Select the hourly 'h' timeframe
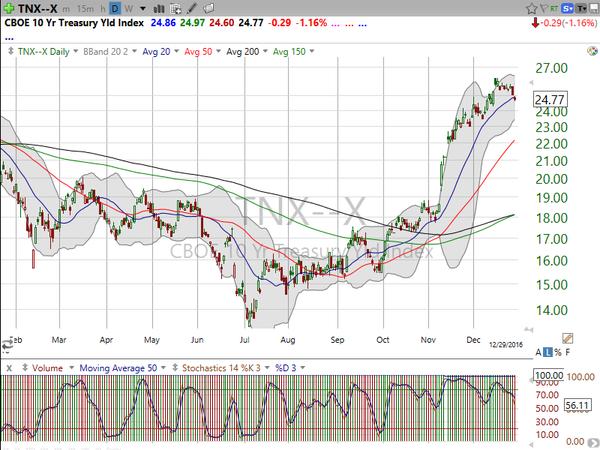Screen dimensions: 600x450 tap(103, 9)
